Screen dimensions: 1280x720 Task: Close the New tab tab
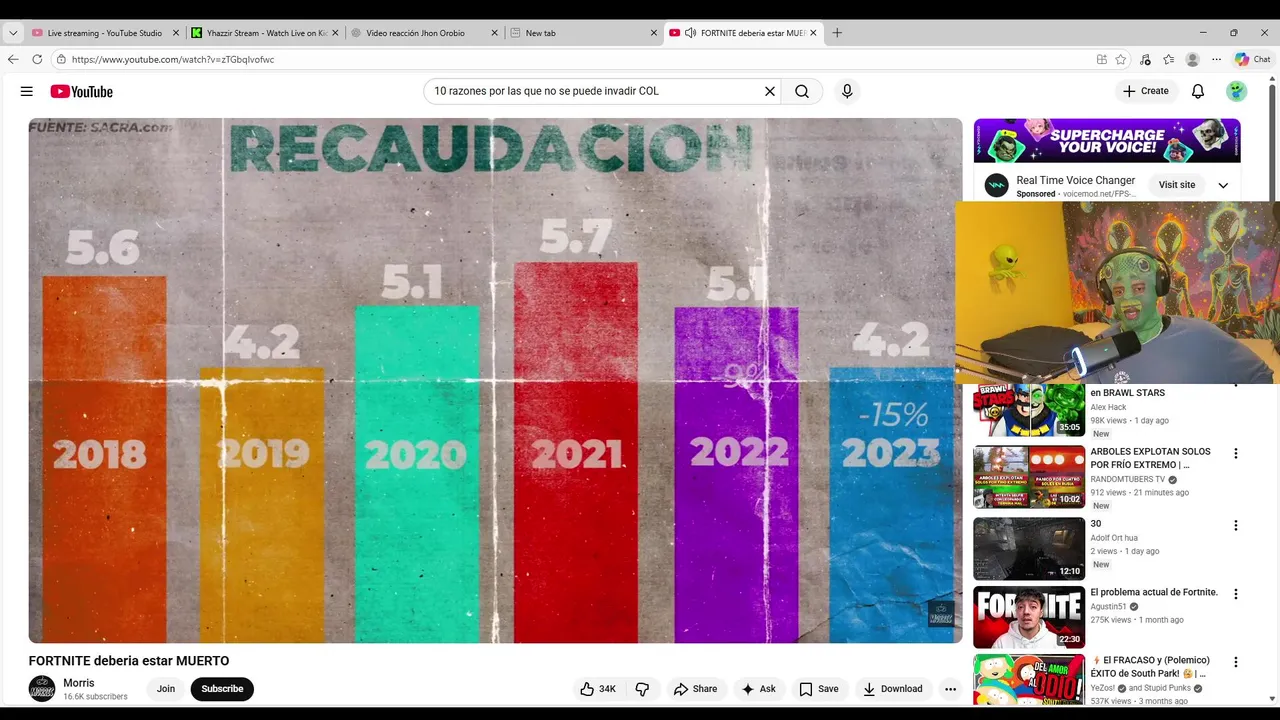click(x=654, y=33)
